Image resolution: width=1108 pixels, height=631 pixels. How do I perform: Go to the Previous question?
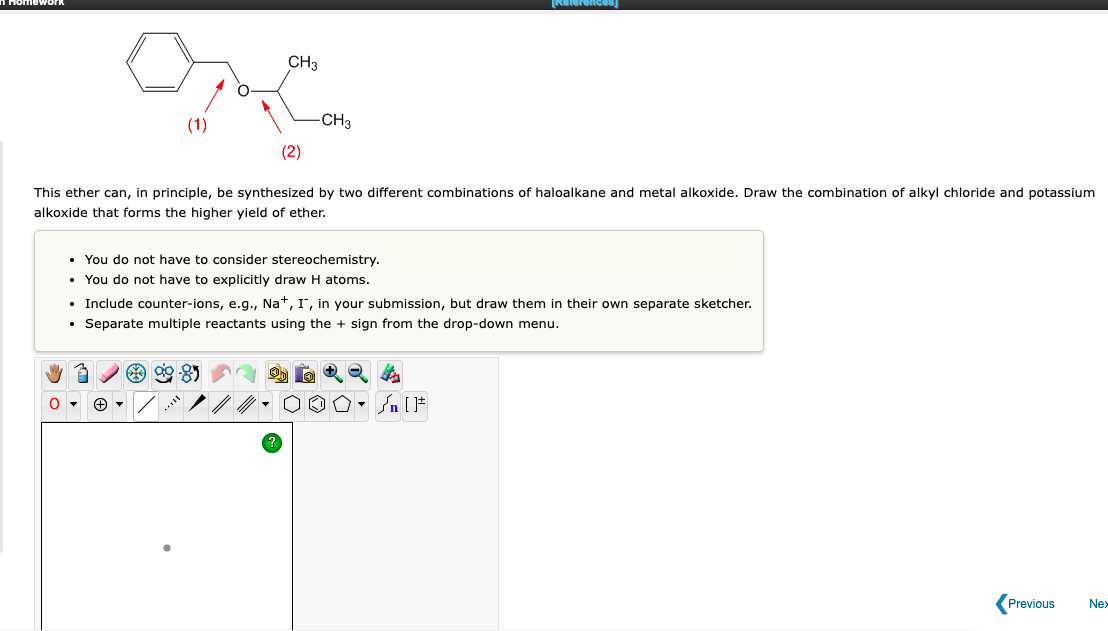(x=1025, y=604)
